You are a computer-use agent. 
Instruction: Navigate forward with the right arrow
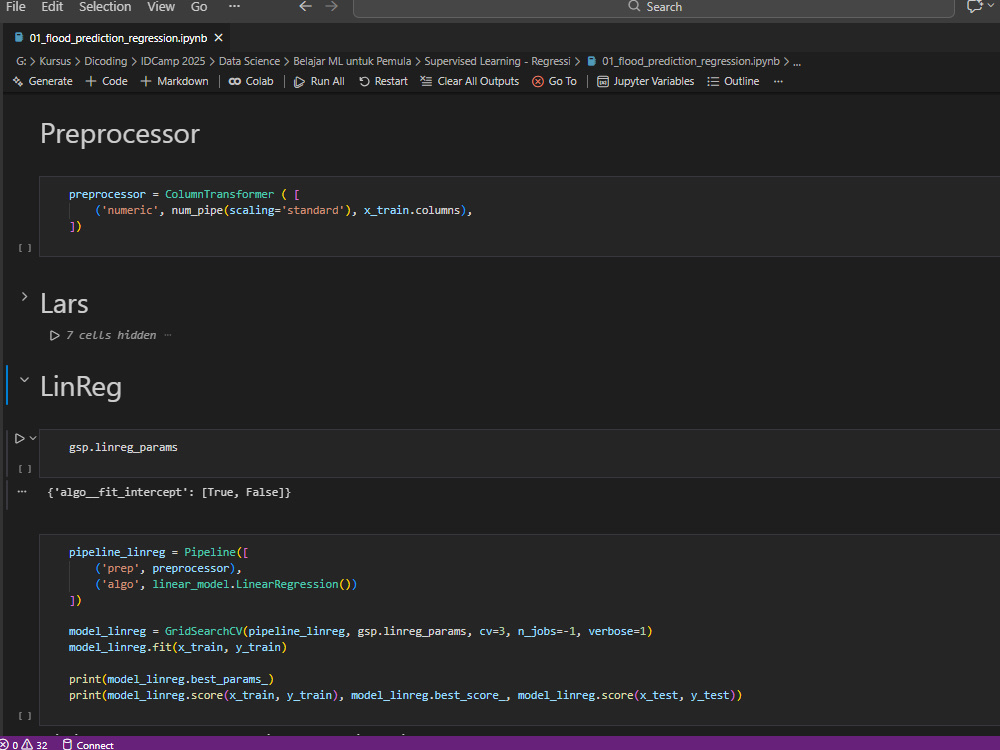[x=331, y=6]
